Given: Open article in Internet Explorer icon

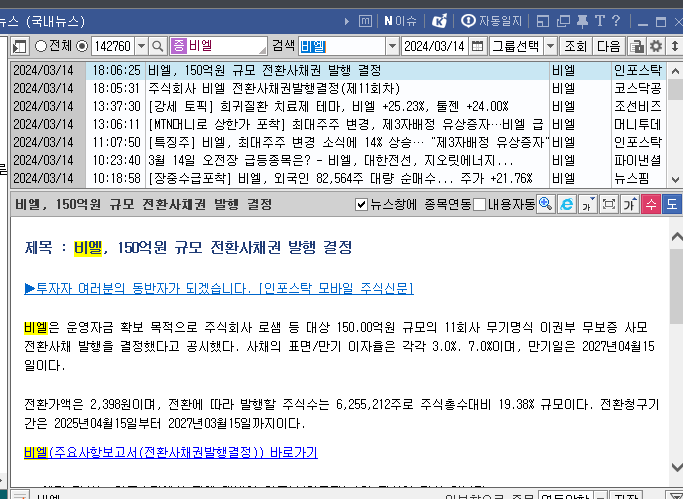Looking at the screenshot, I should pyautogui.click(x=566, y=204).
